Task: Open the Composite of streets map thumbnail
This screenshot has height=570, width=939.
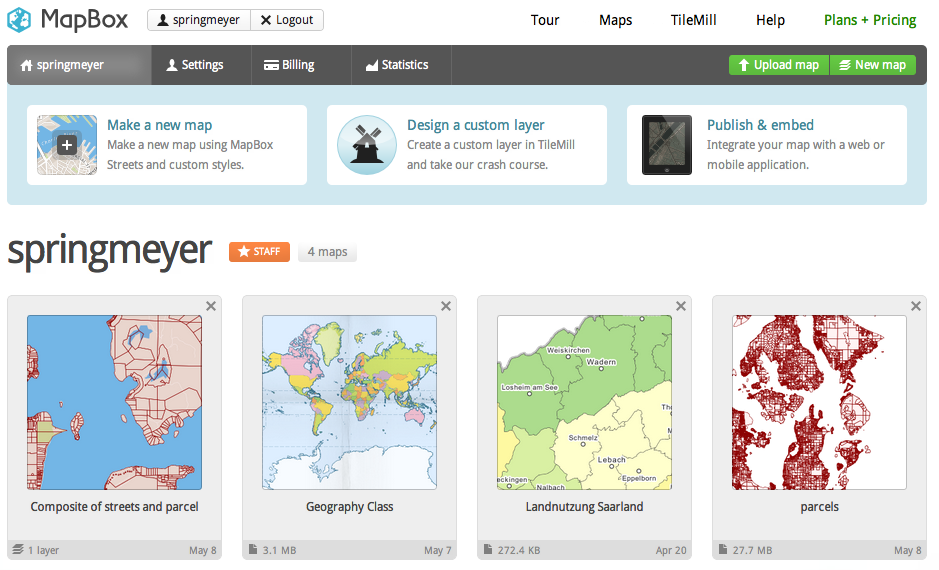Action: point(114,402)
